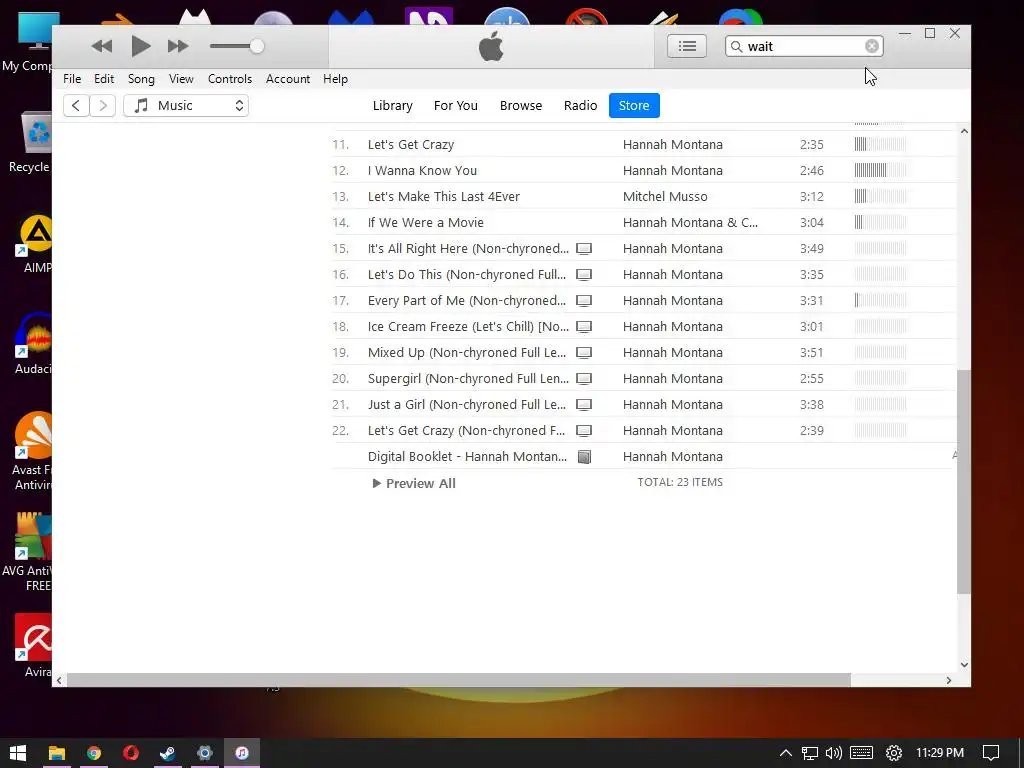Click video icon for Supergirl
1024x768 pixels.
click(584, 379)
